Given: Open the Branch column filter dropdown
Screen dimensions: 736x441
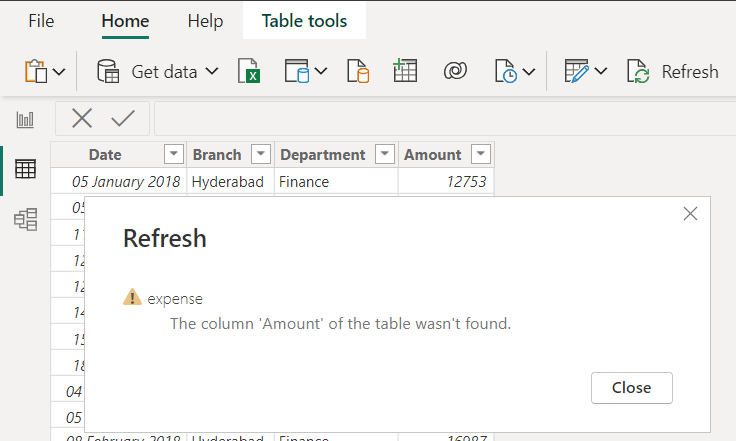Looking at the screenshot, I should pos(261,154).
